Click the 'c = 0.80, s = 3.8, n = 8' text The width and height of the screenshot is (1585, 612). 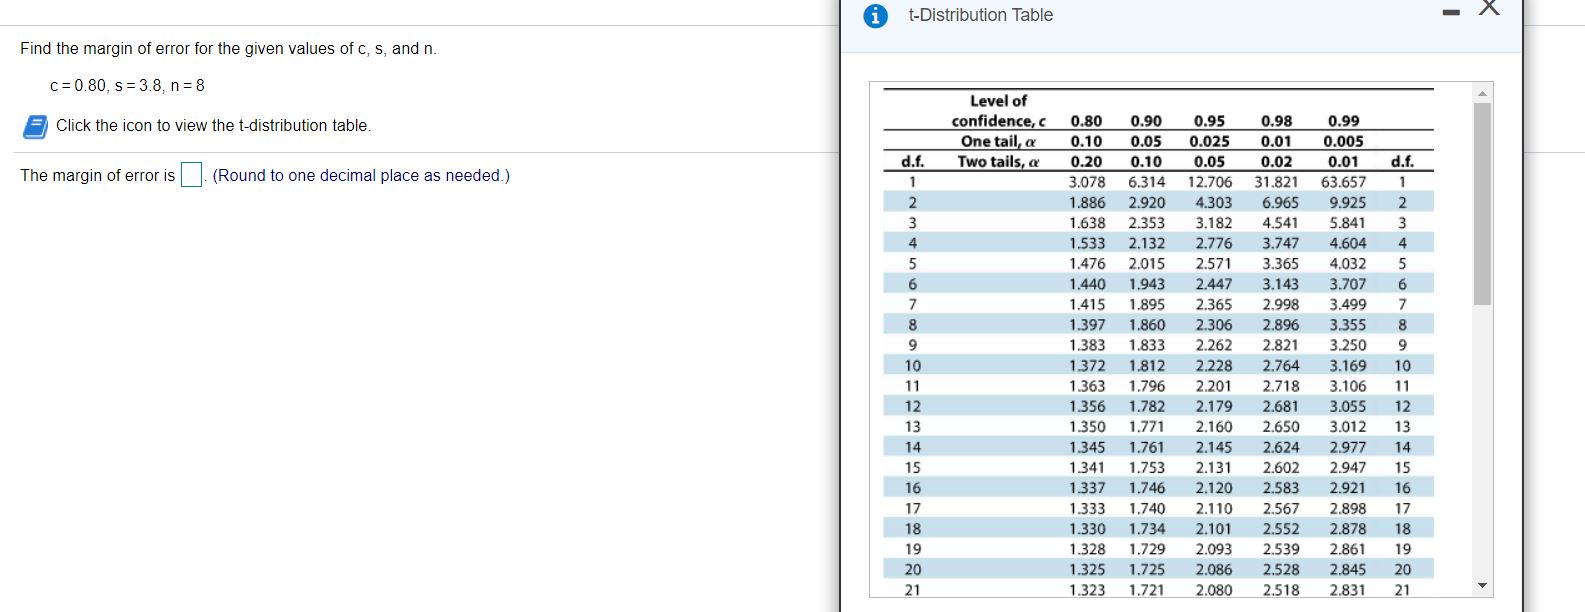click(127, 85)
